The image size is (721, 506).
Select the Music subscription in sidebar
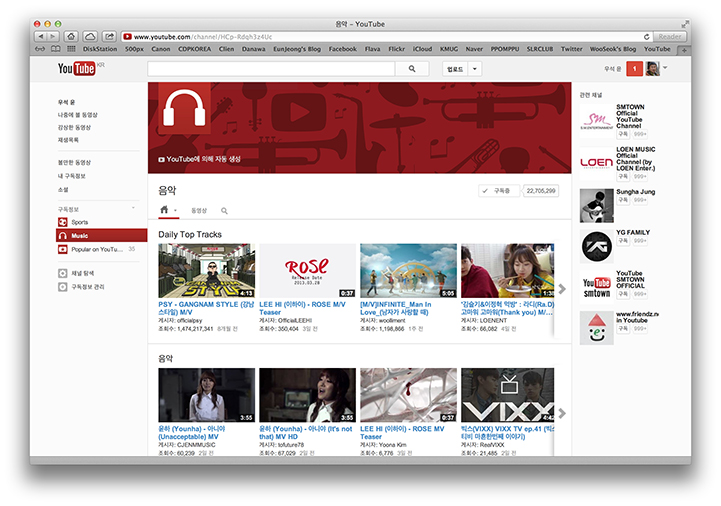pos(101,236)
